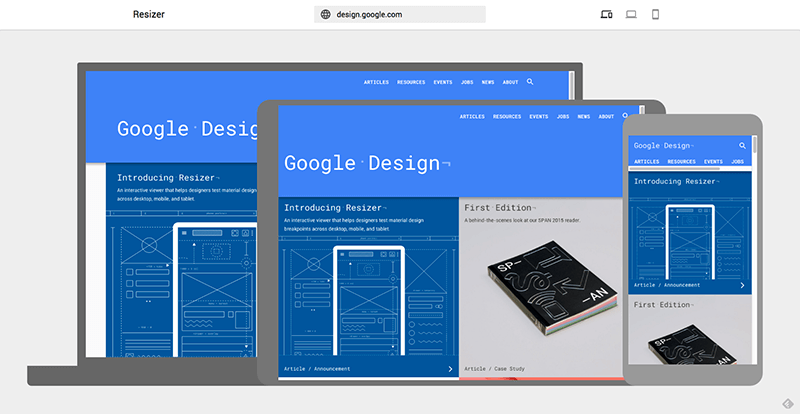800x414 pixels.
Task: Click Article / Case Study label in the tablet preview
Action: coord(494,369)
